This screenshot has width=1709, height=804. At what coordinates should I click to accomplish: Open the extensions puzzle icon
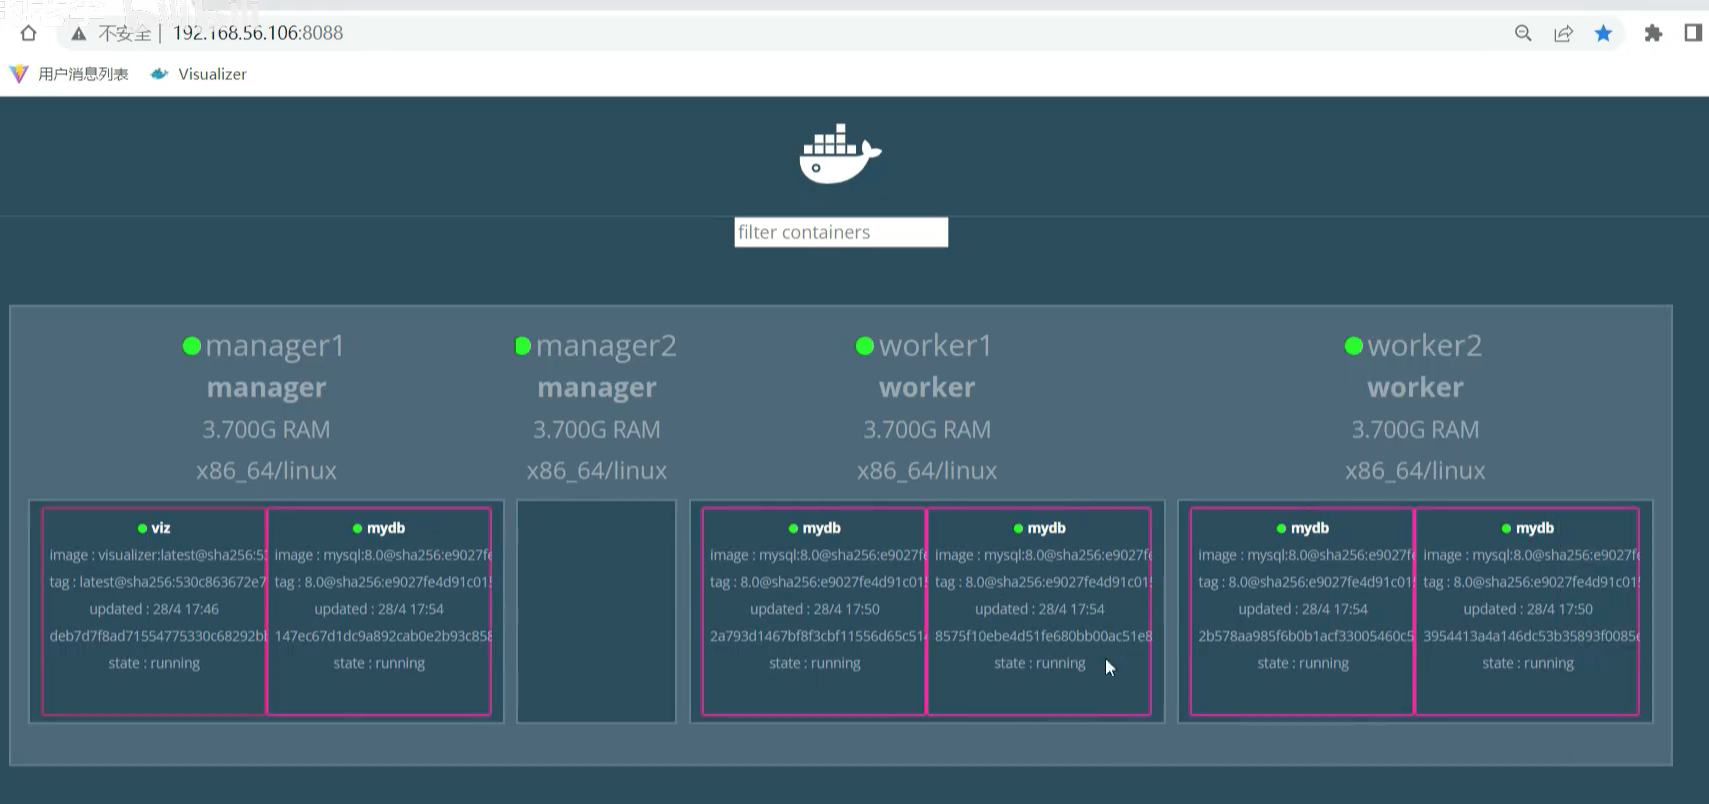click(1653, 33)
